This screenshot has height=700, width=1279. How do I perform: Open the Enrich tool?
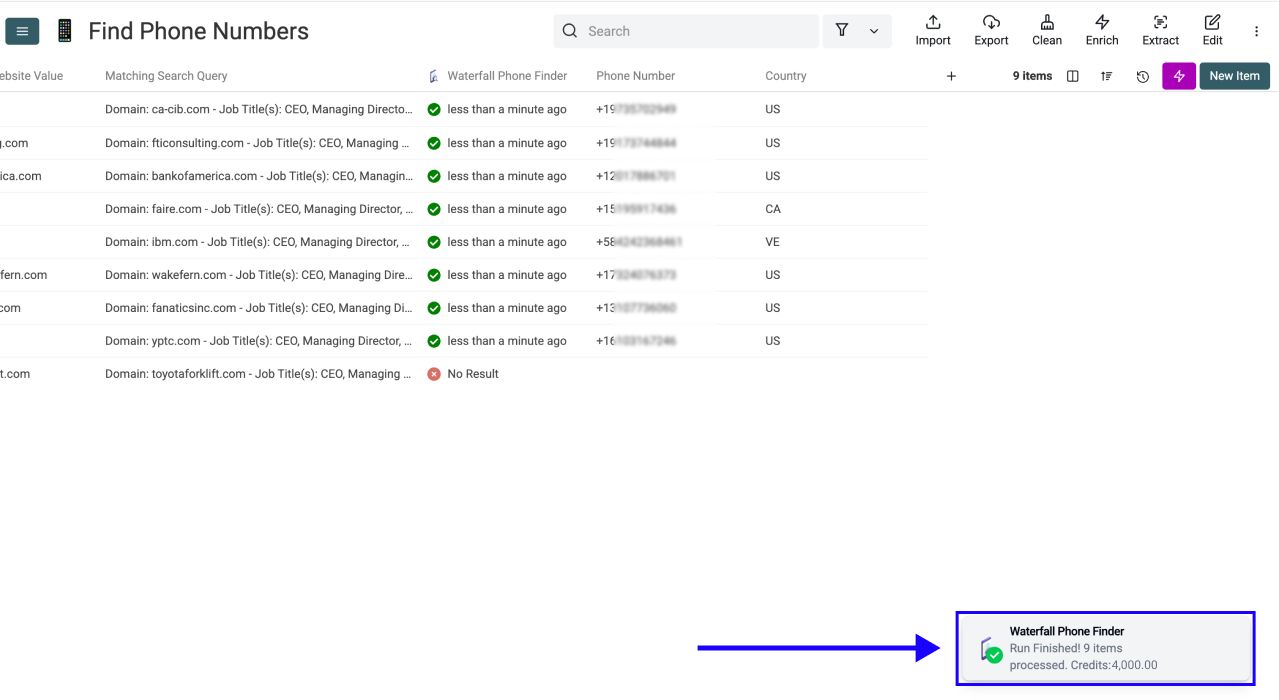click(1101, 23)
